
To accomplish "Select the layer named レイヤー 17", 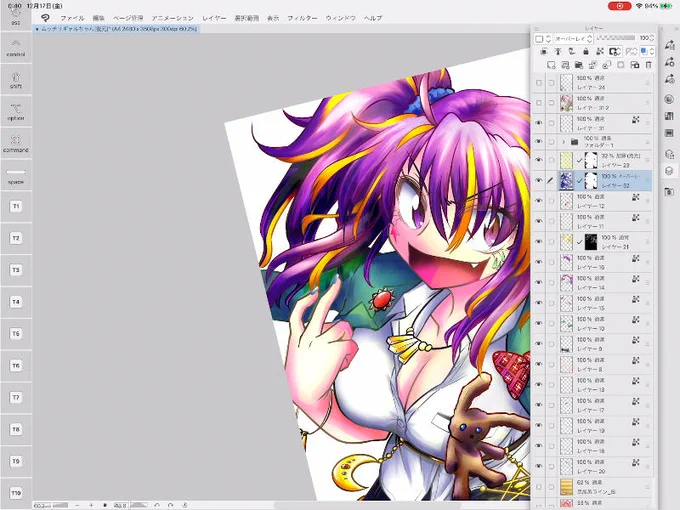I will (x=593, y=405).
